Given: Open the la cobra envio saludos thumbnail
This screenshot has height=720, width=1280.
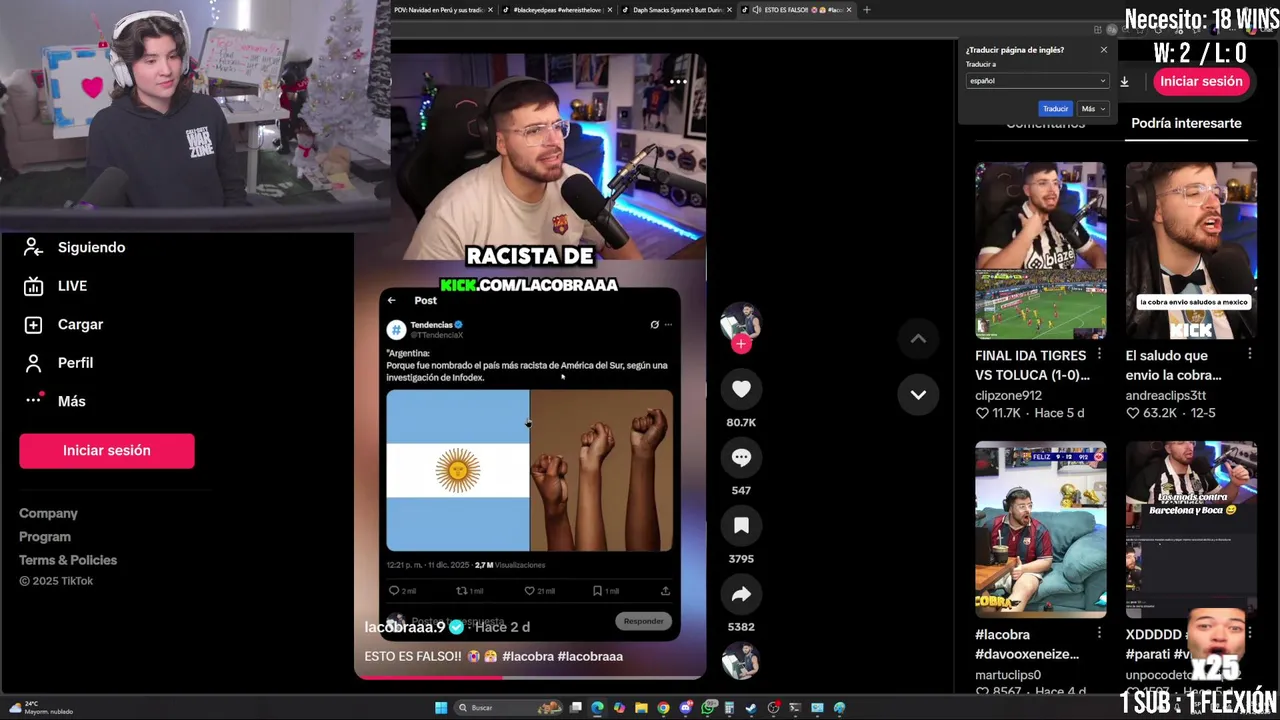Looking at the screenshot, I should [1191, 251].
